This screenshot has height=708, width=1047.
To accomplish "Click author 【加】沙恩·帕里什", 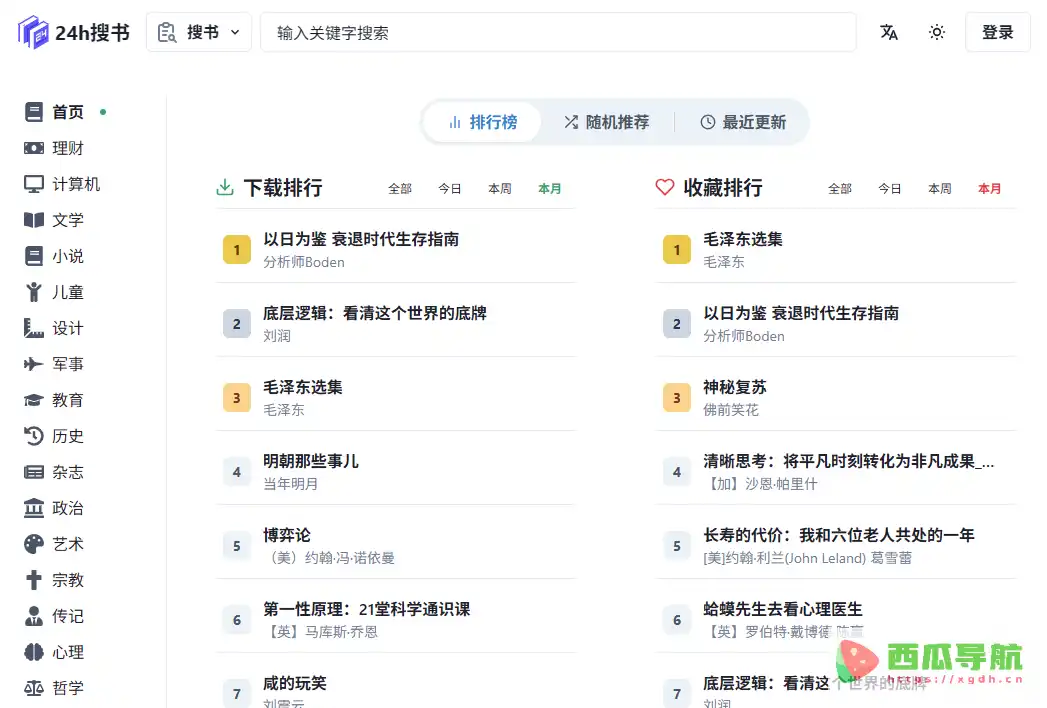I will click(761, 484).
